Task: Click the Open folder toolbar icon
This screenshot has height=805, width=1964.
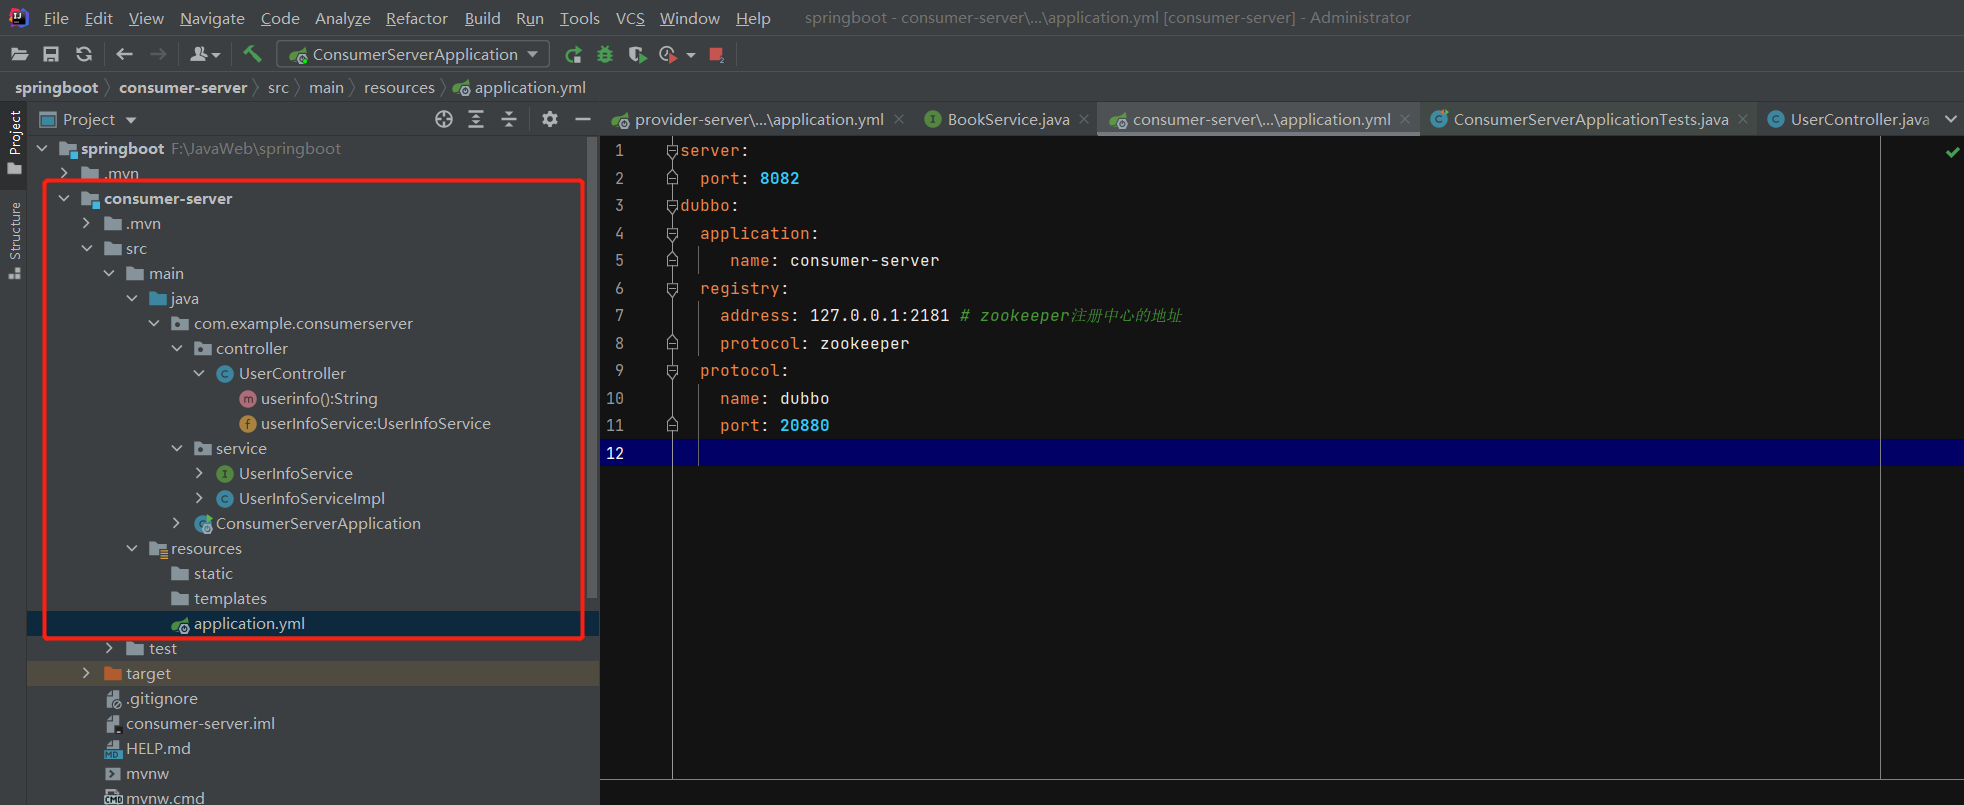Action: tap(19, 54)
